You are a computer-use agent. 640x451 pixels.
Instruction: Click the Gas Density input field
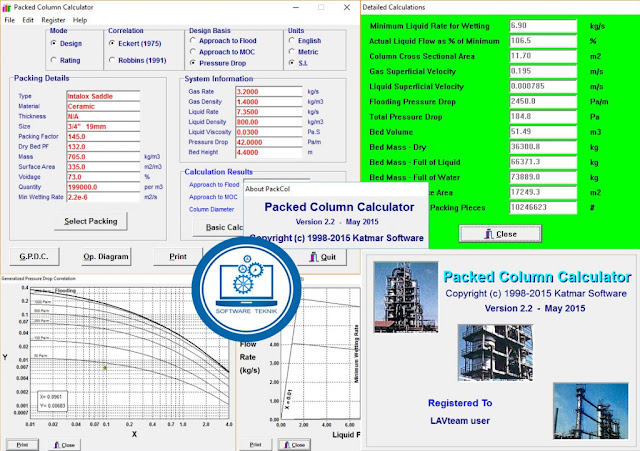click(x=269, y=102)
